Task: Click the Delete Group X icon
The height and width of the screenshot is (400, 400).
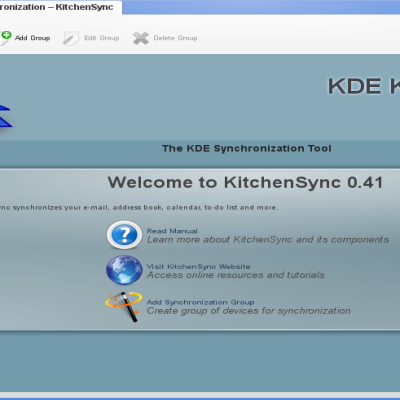Action: [141, 38]
